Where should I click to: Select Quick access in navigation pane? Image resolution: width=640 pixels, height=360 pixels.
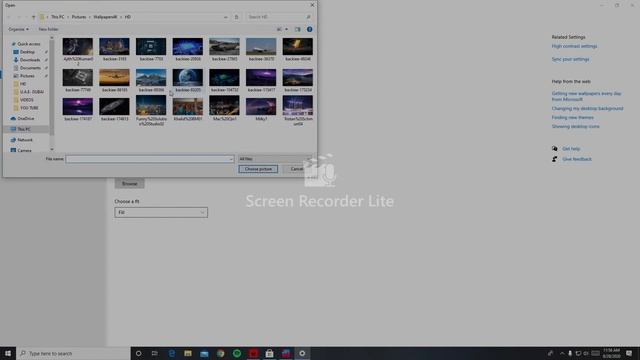pos(29,44)
